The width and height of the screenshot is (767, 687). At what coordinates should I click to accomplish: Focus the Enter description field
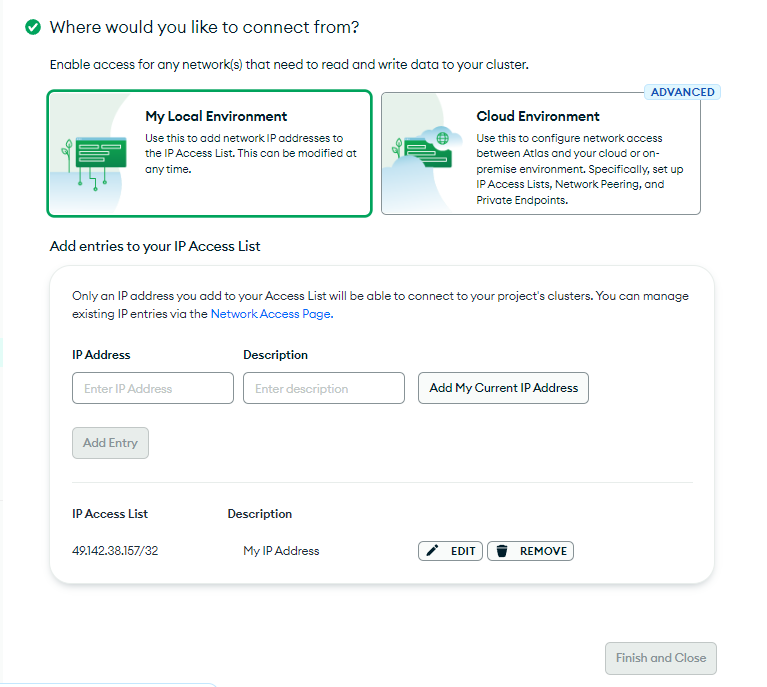pyautogui.click(x=323, y=388)
